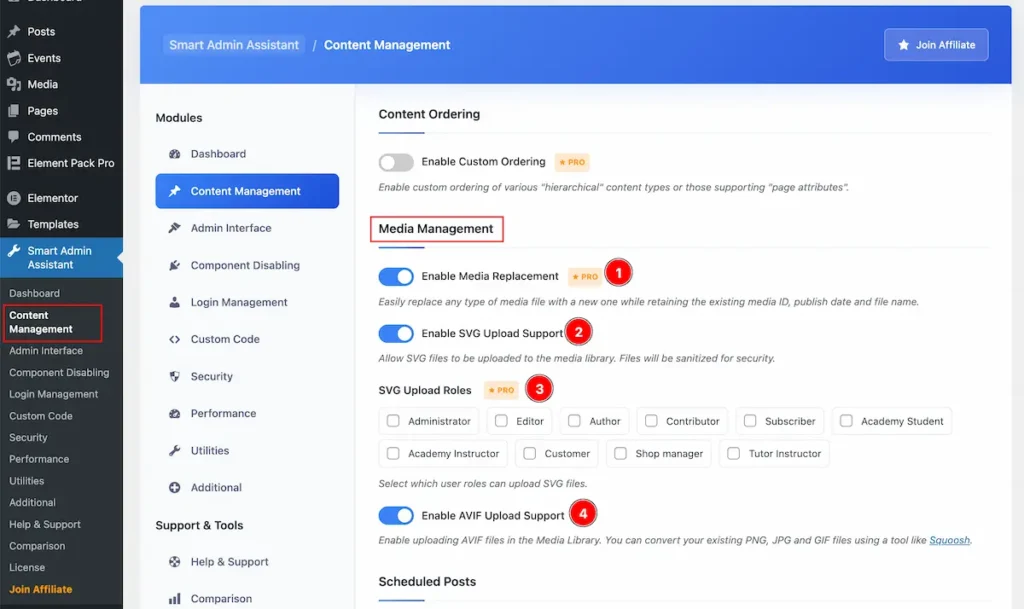Click Join Affiliate link in sidebar submenu

[40, 589]
